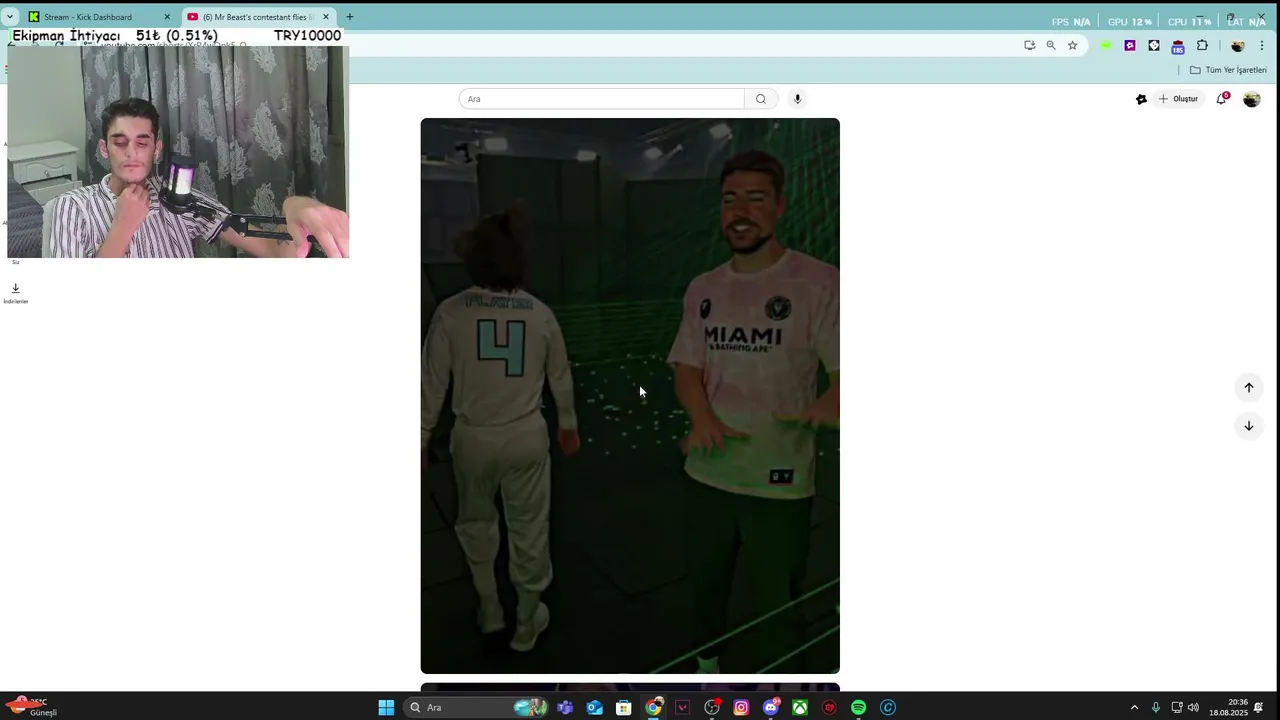
Task: Open Spotify from the taskbar
Action: click(858, 708)
